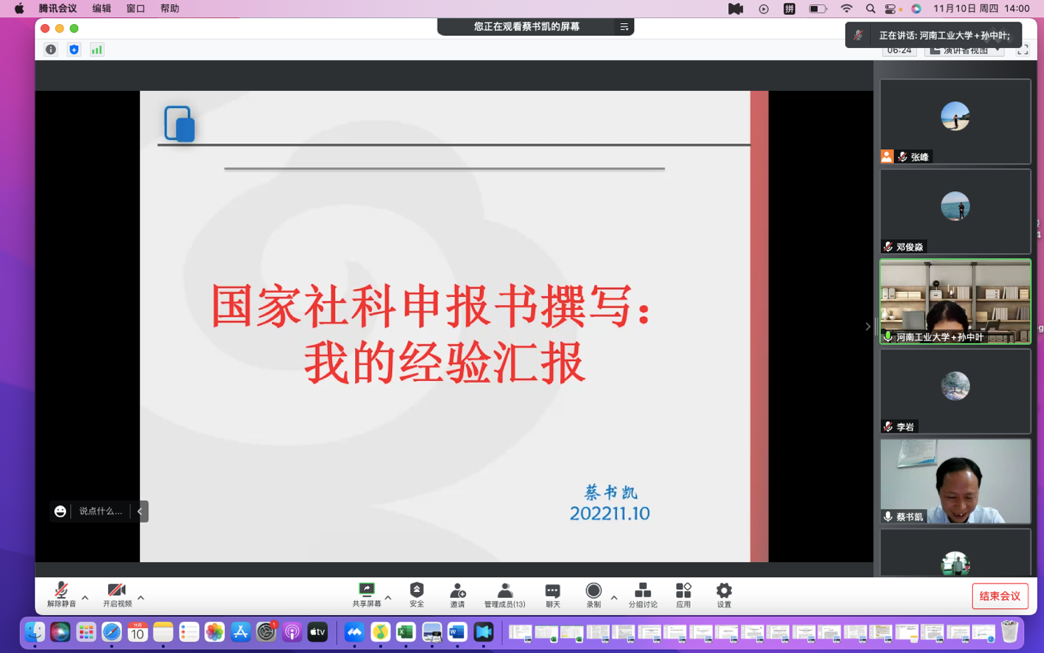Start recording with 录制 icon
This screenshot has height=653, width=1044.
(x=593, y=592)
